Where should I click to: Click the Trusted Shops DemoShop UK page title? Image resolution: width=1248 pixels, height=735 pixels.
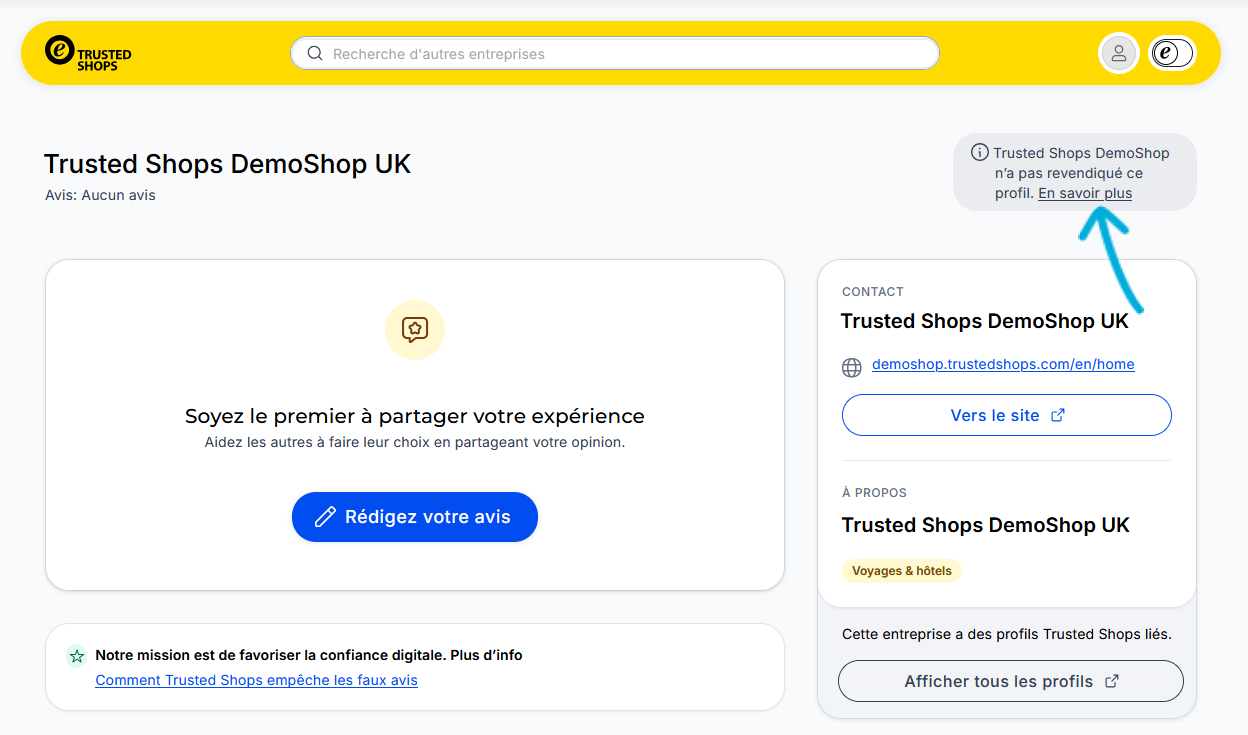[228, 164]
